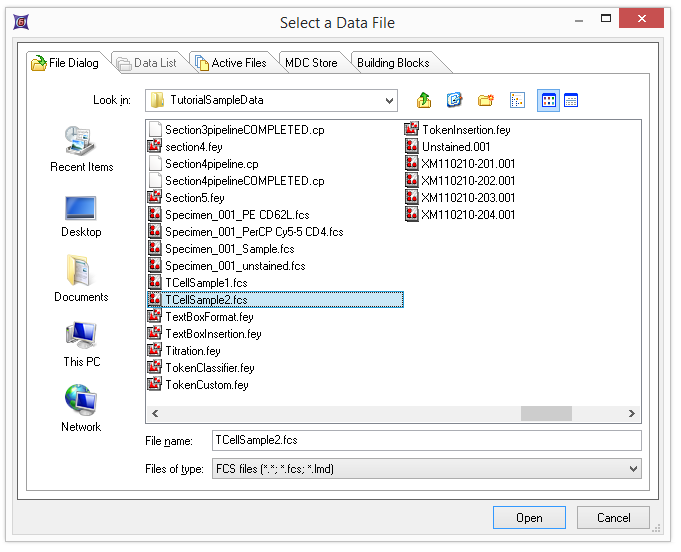This screenshot has width=681, height=552.
Task: Open the Documents sidebar location
Action: (81, 279)
